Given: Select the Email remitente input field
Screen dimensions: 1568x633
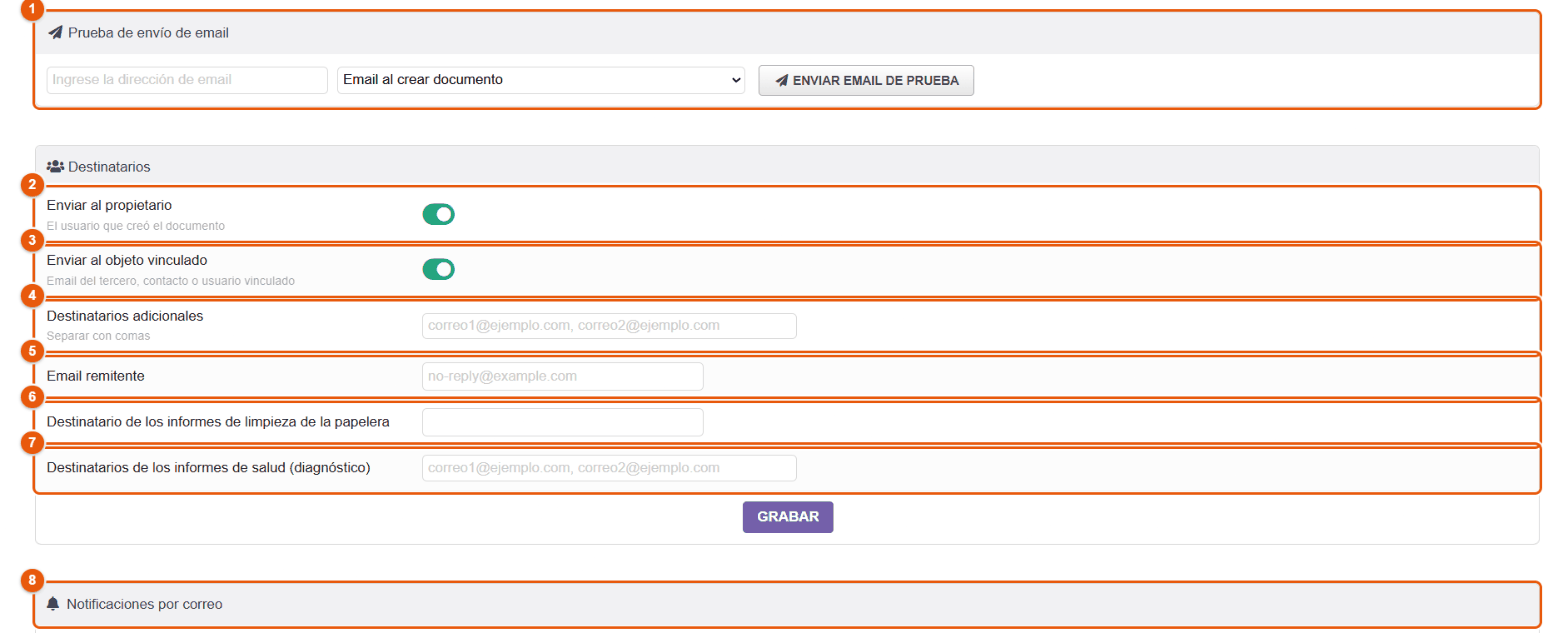Looking at the screenshot, I should pyautogui.click(x=563, y=376).
